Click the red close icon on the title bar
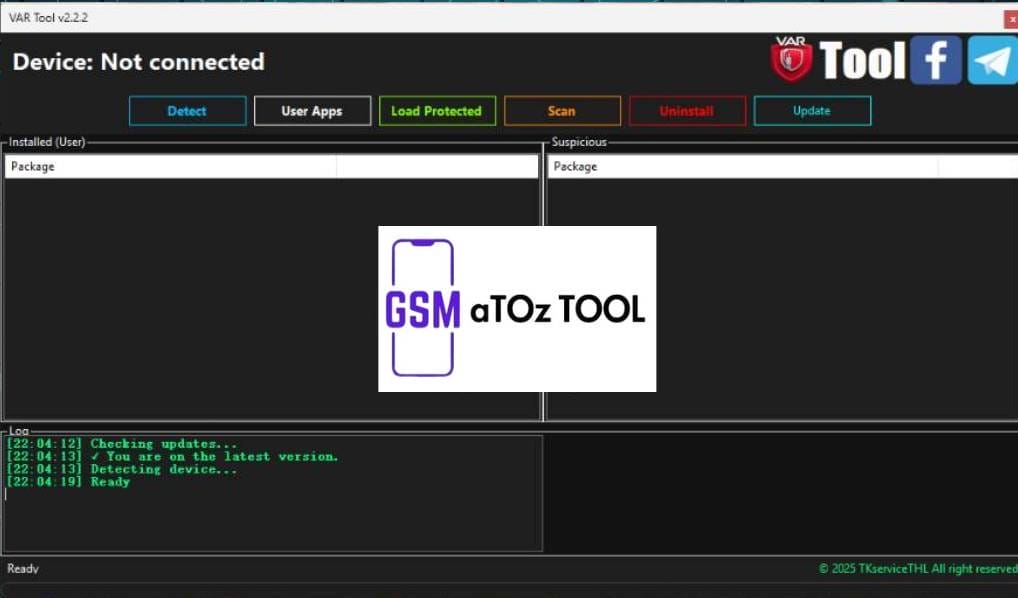Screen dimensions: 1018x598 [x=1010, y=17]
